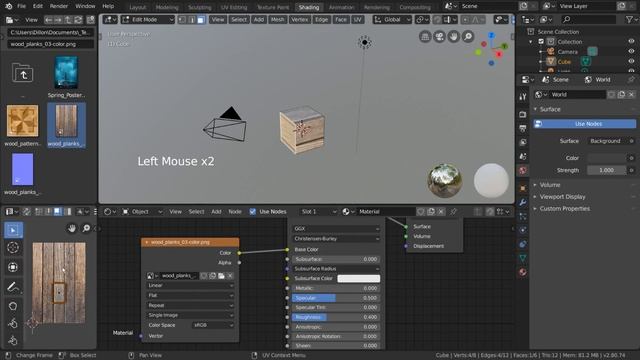Open the File menu
Screen dimensions: 640x360
pyautogui.click(x=21, y=6)
